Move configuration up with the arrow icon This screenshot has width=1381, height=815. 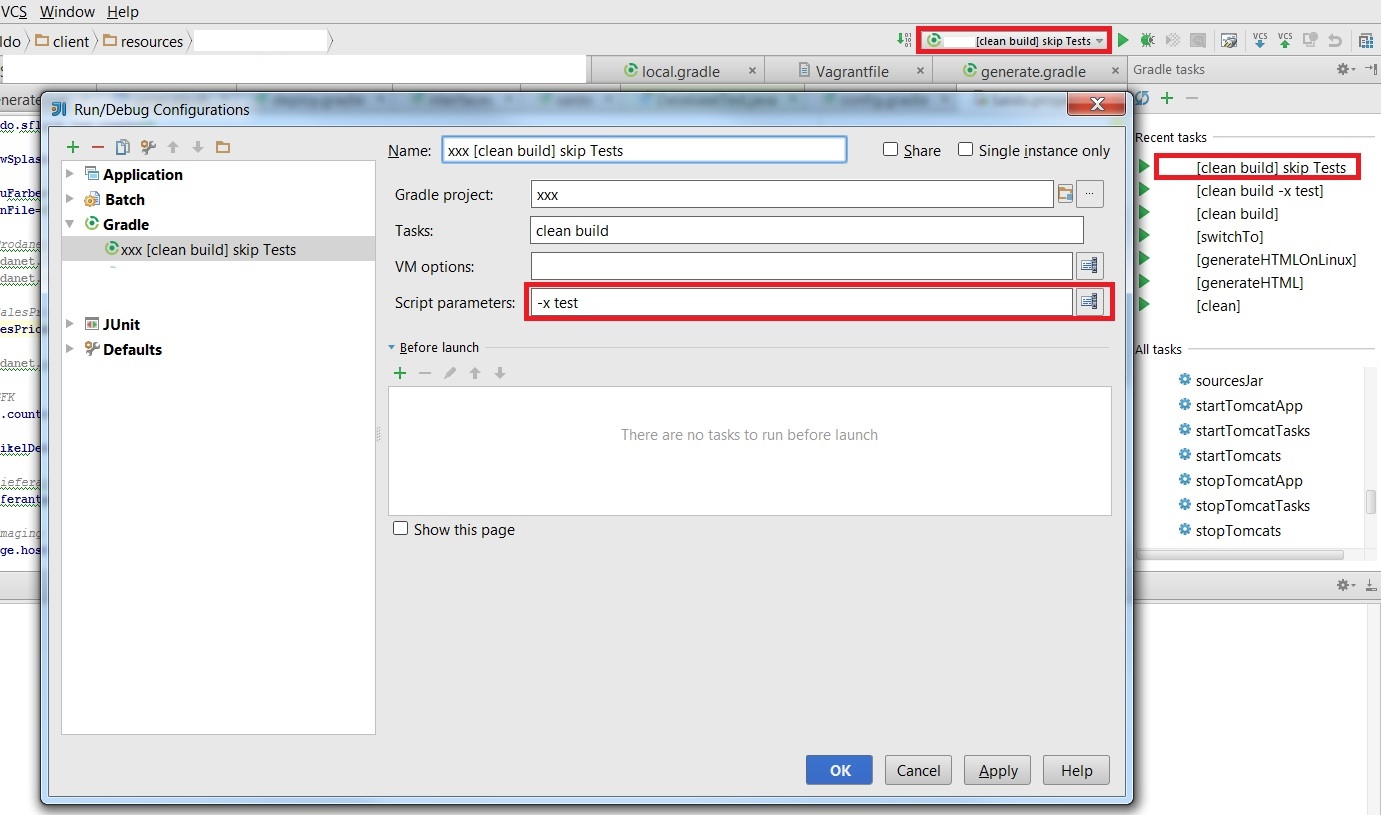[x=173, y=147]
